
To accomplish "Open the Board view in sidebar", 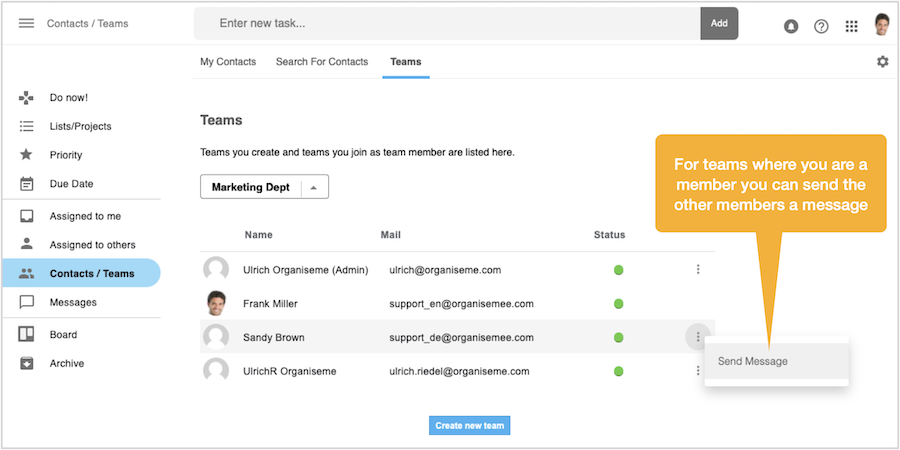I will click(63, 335).
